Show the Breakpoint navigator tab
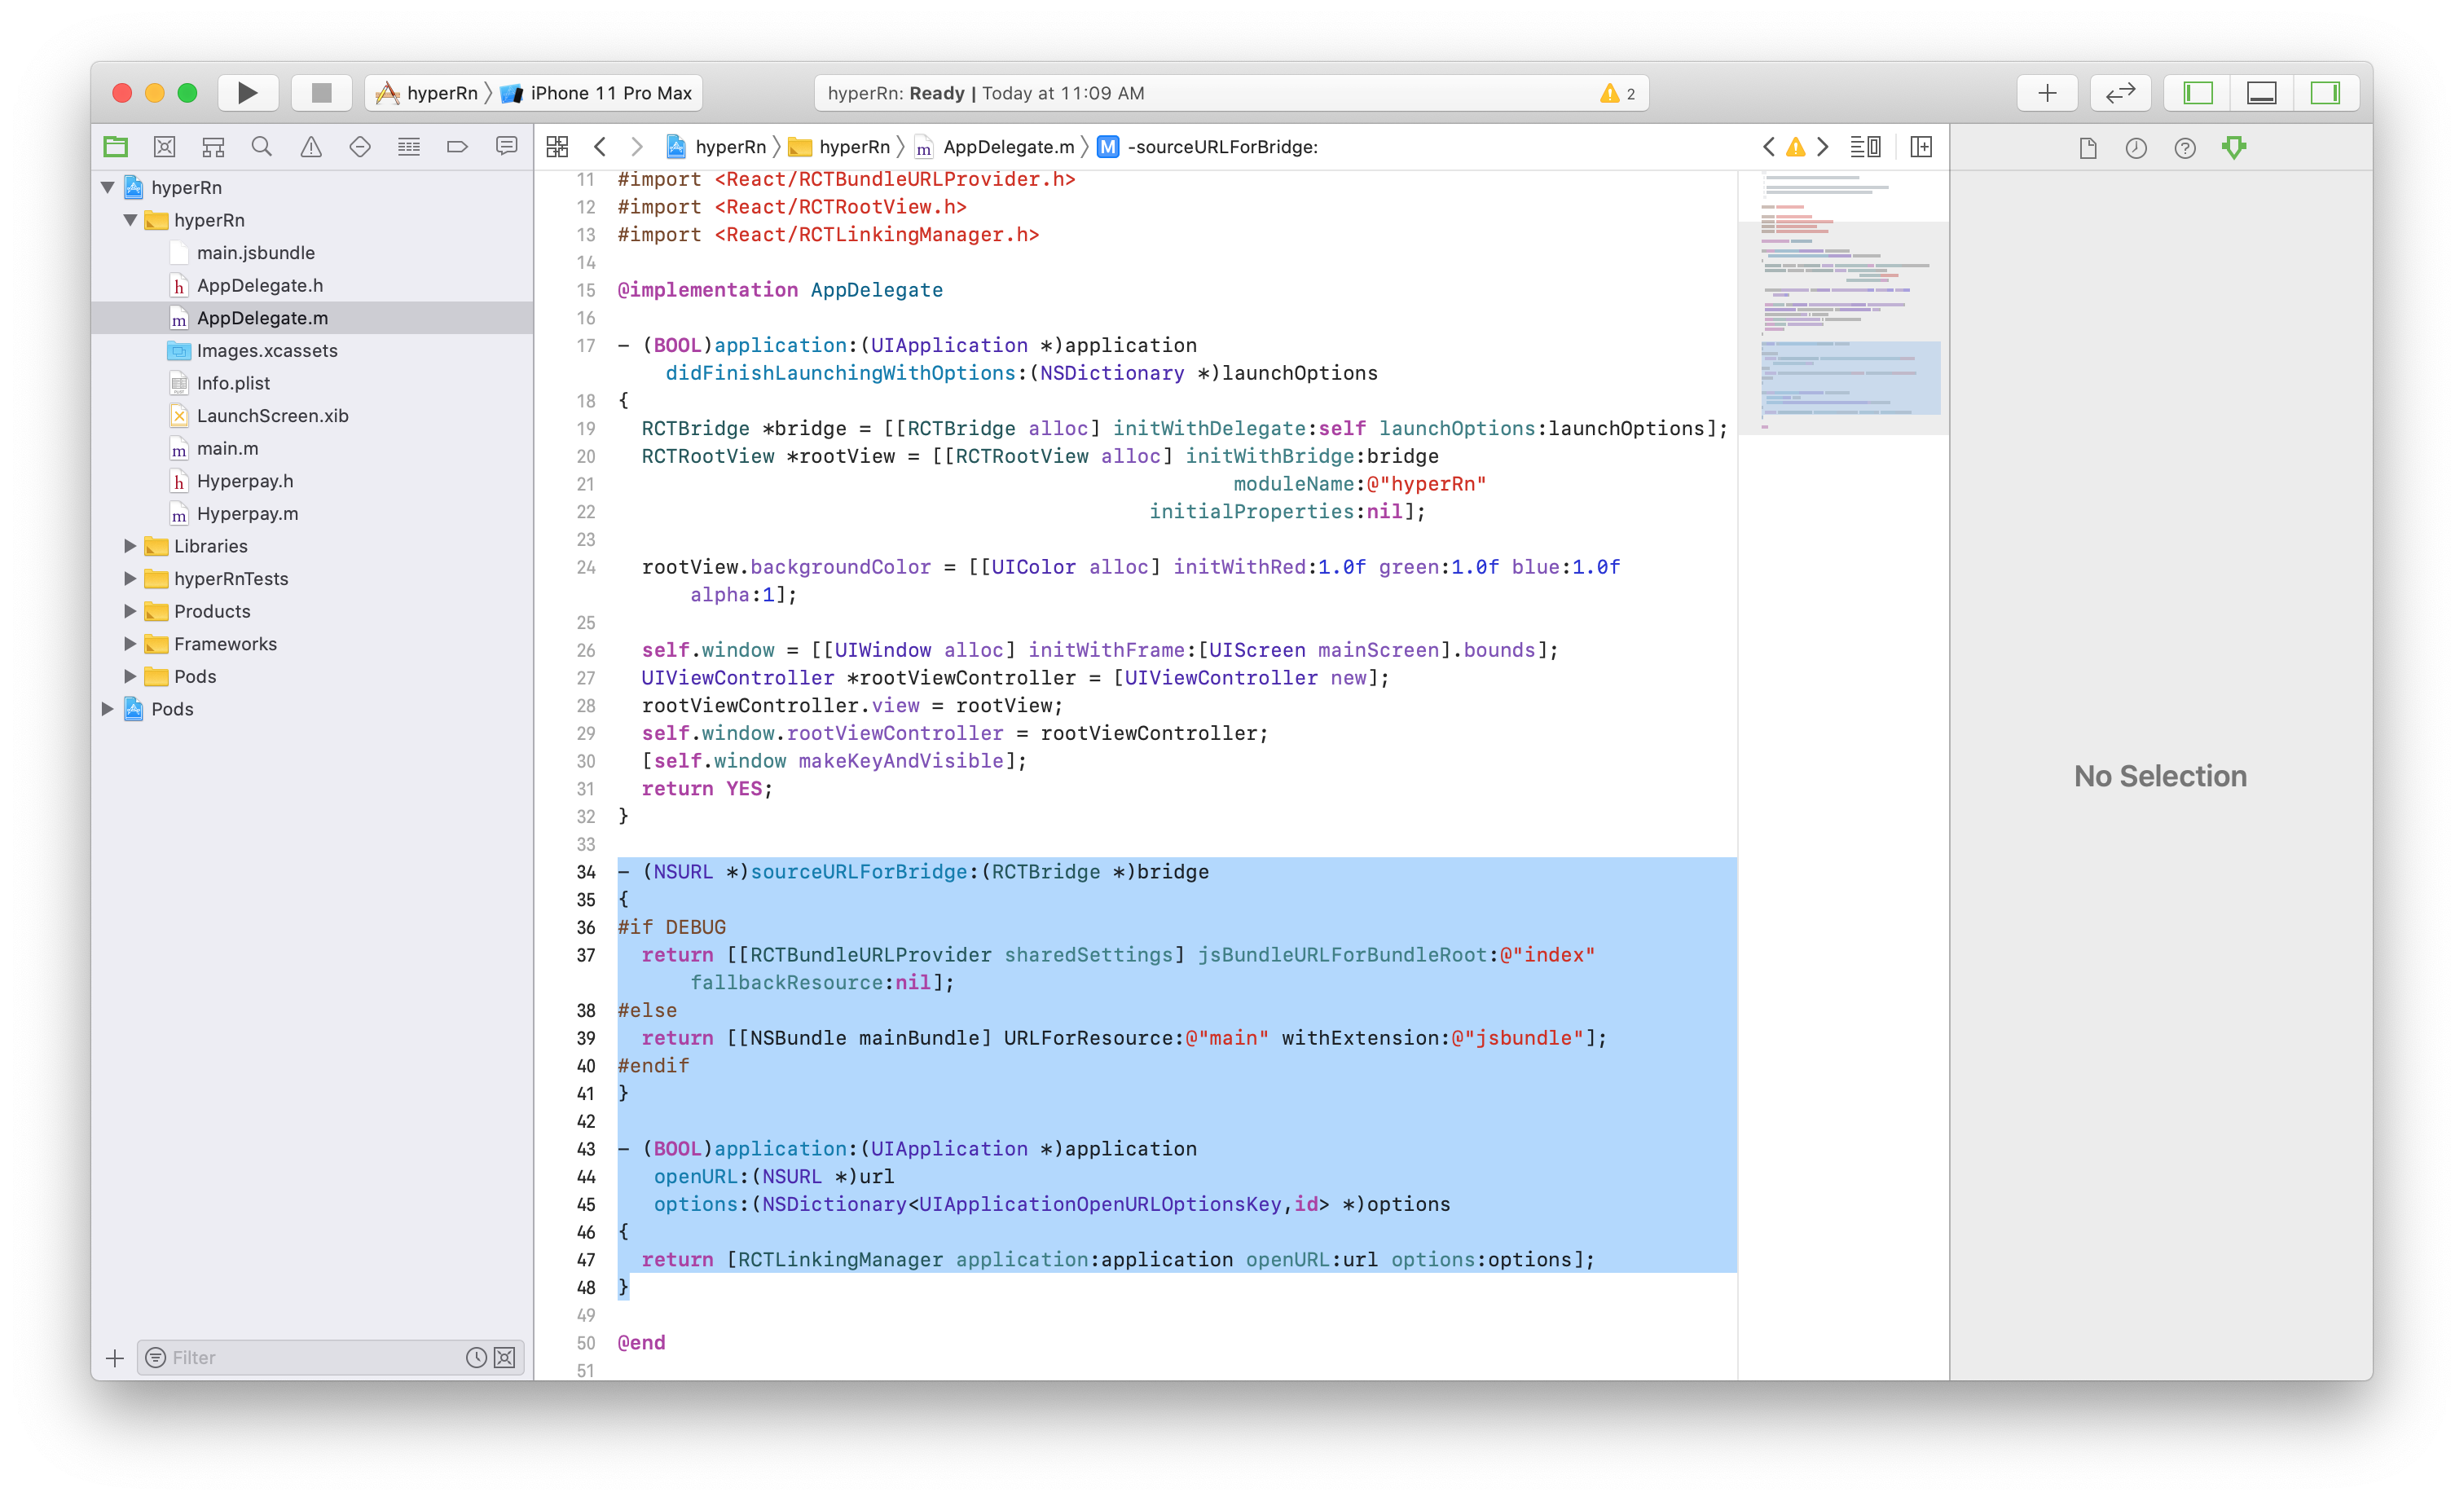Image resolution: width=2464 pixels, height=1501 pixels. coord(457,147)
